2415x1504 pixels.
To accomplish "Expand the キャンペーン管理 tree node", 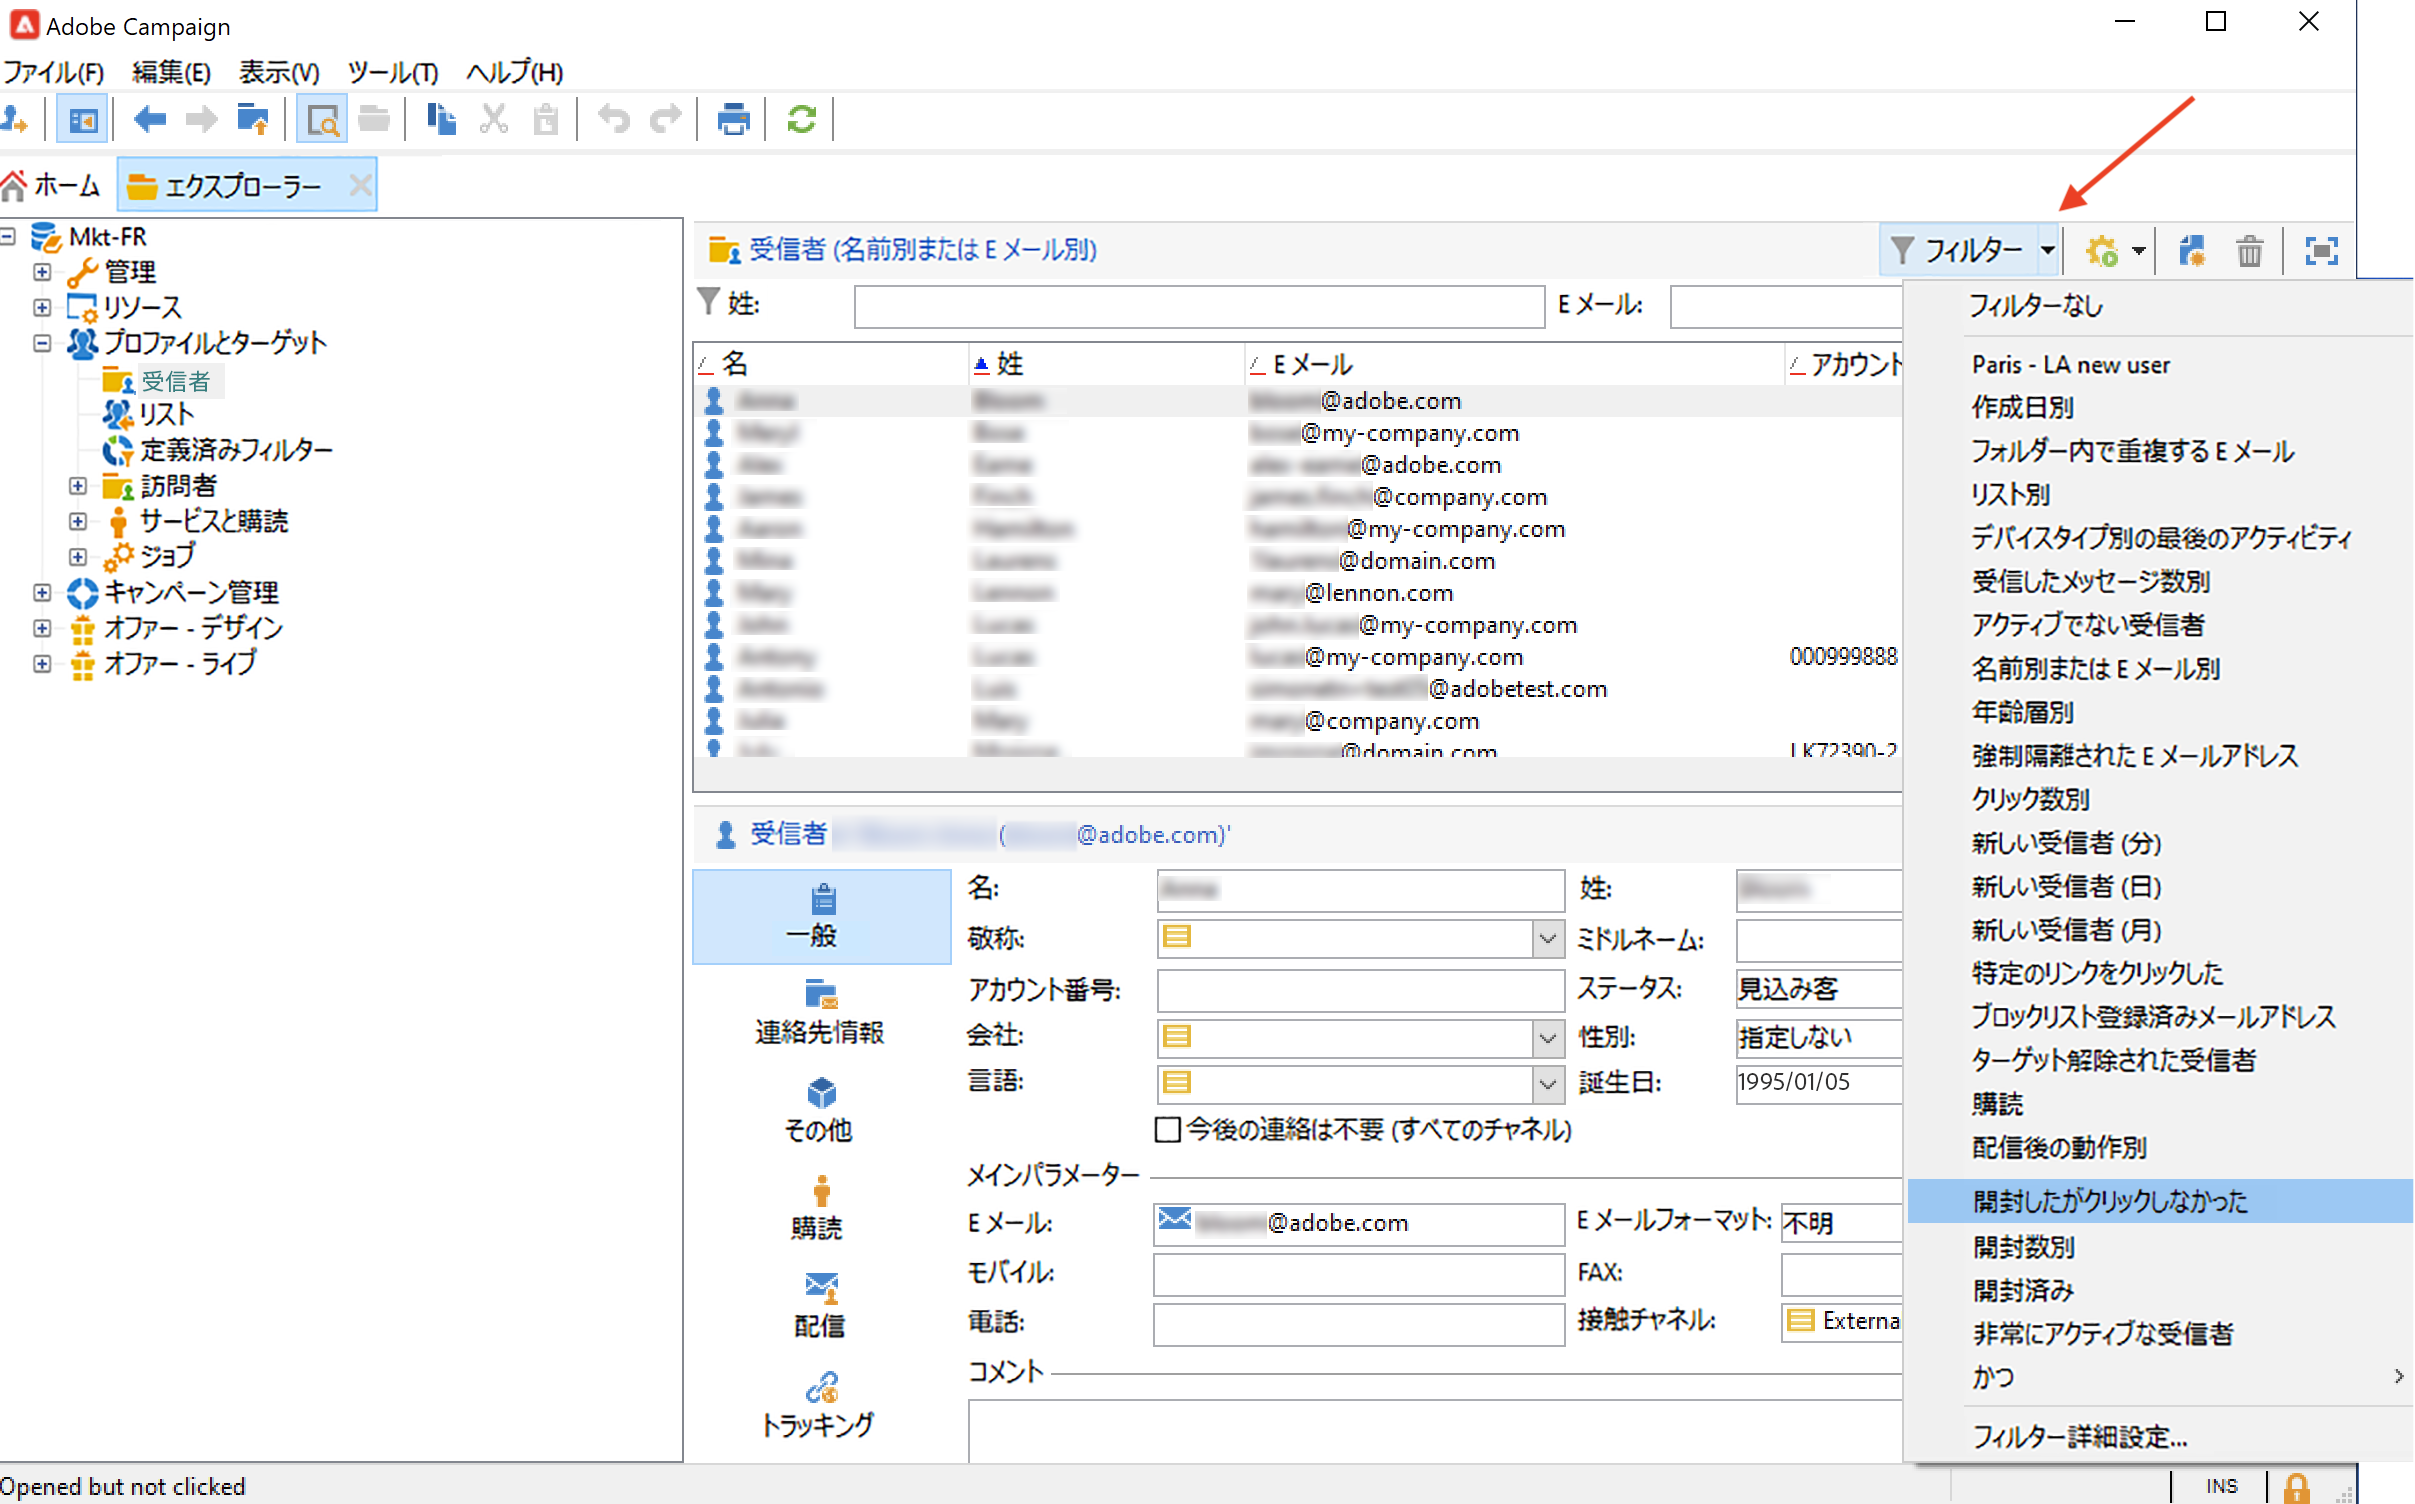I will click(x=42, y=593).
